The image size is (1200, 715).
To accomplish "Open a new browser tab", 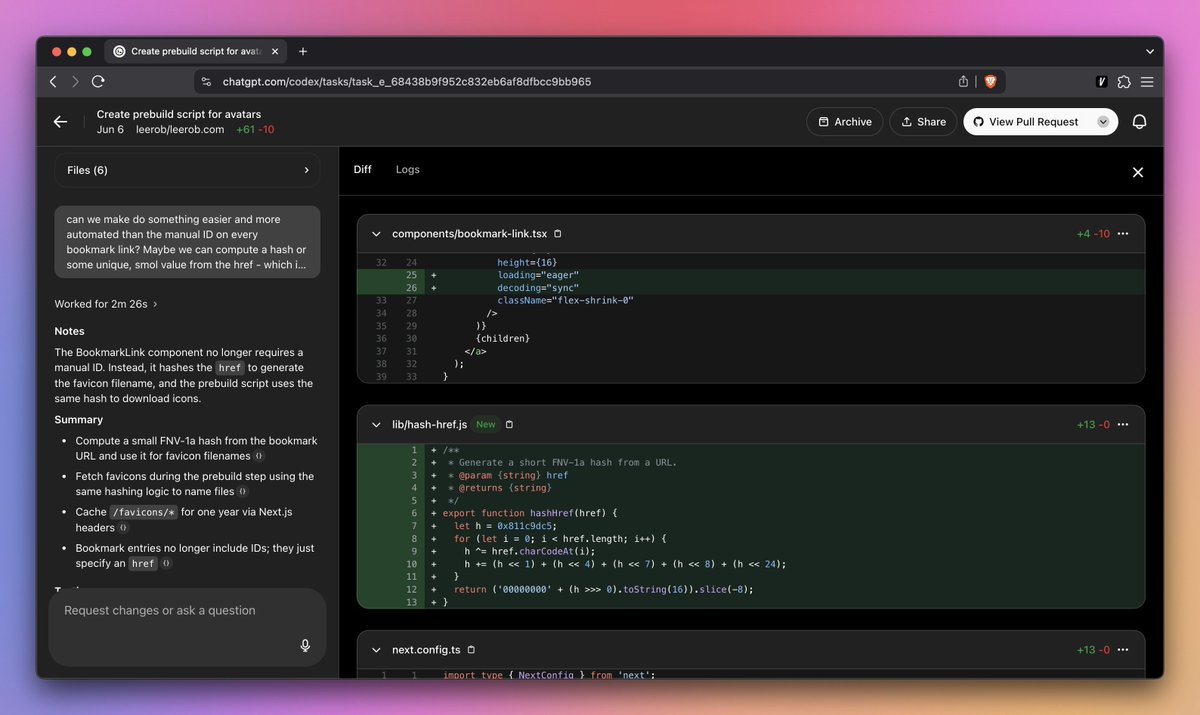I will (303, 51).
